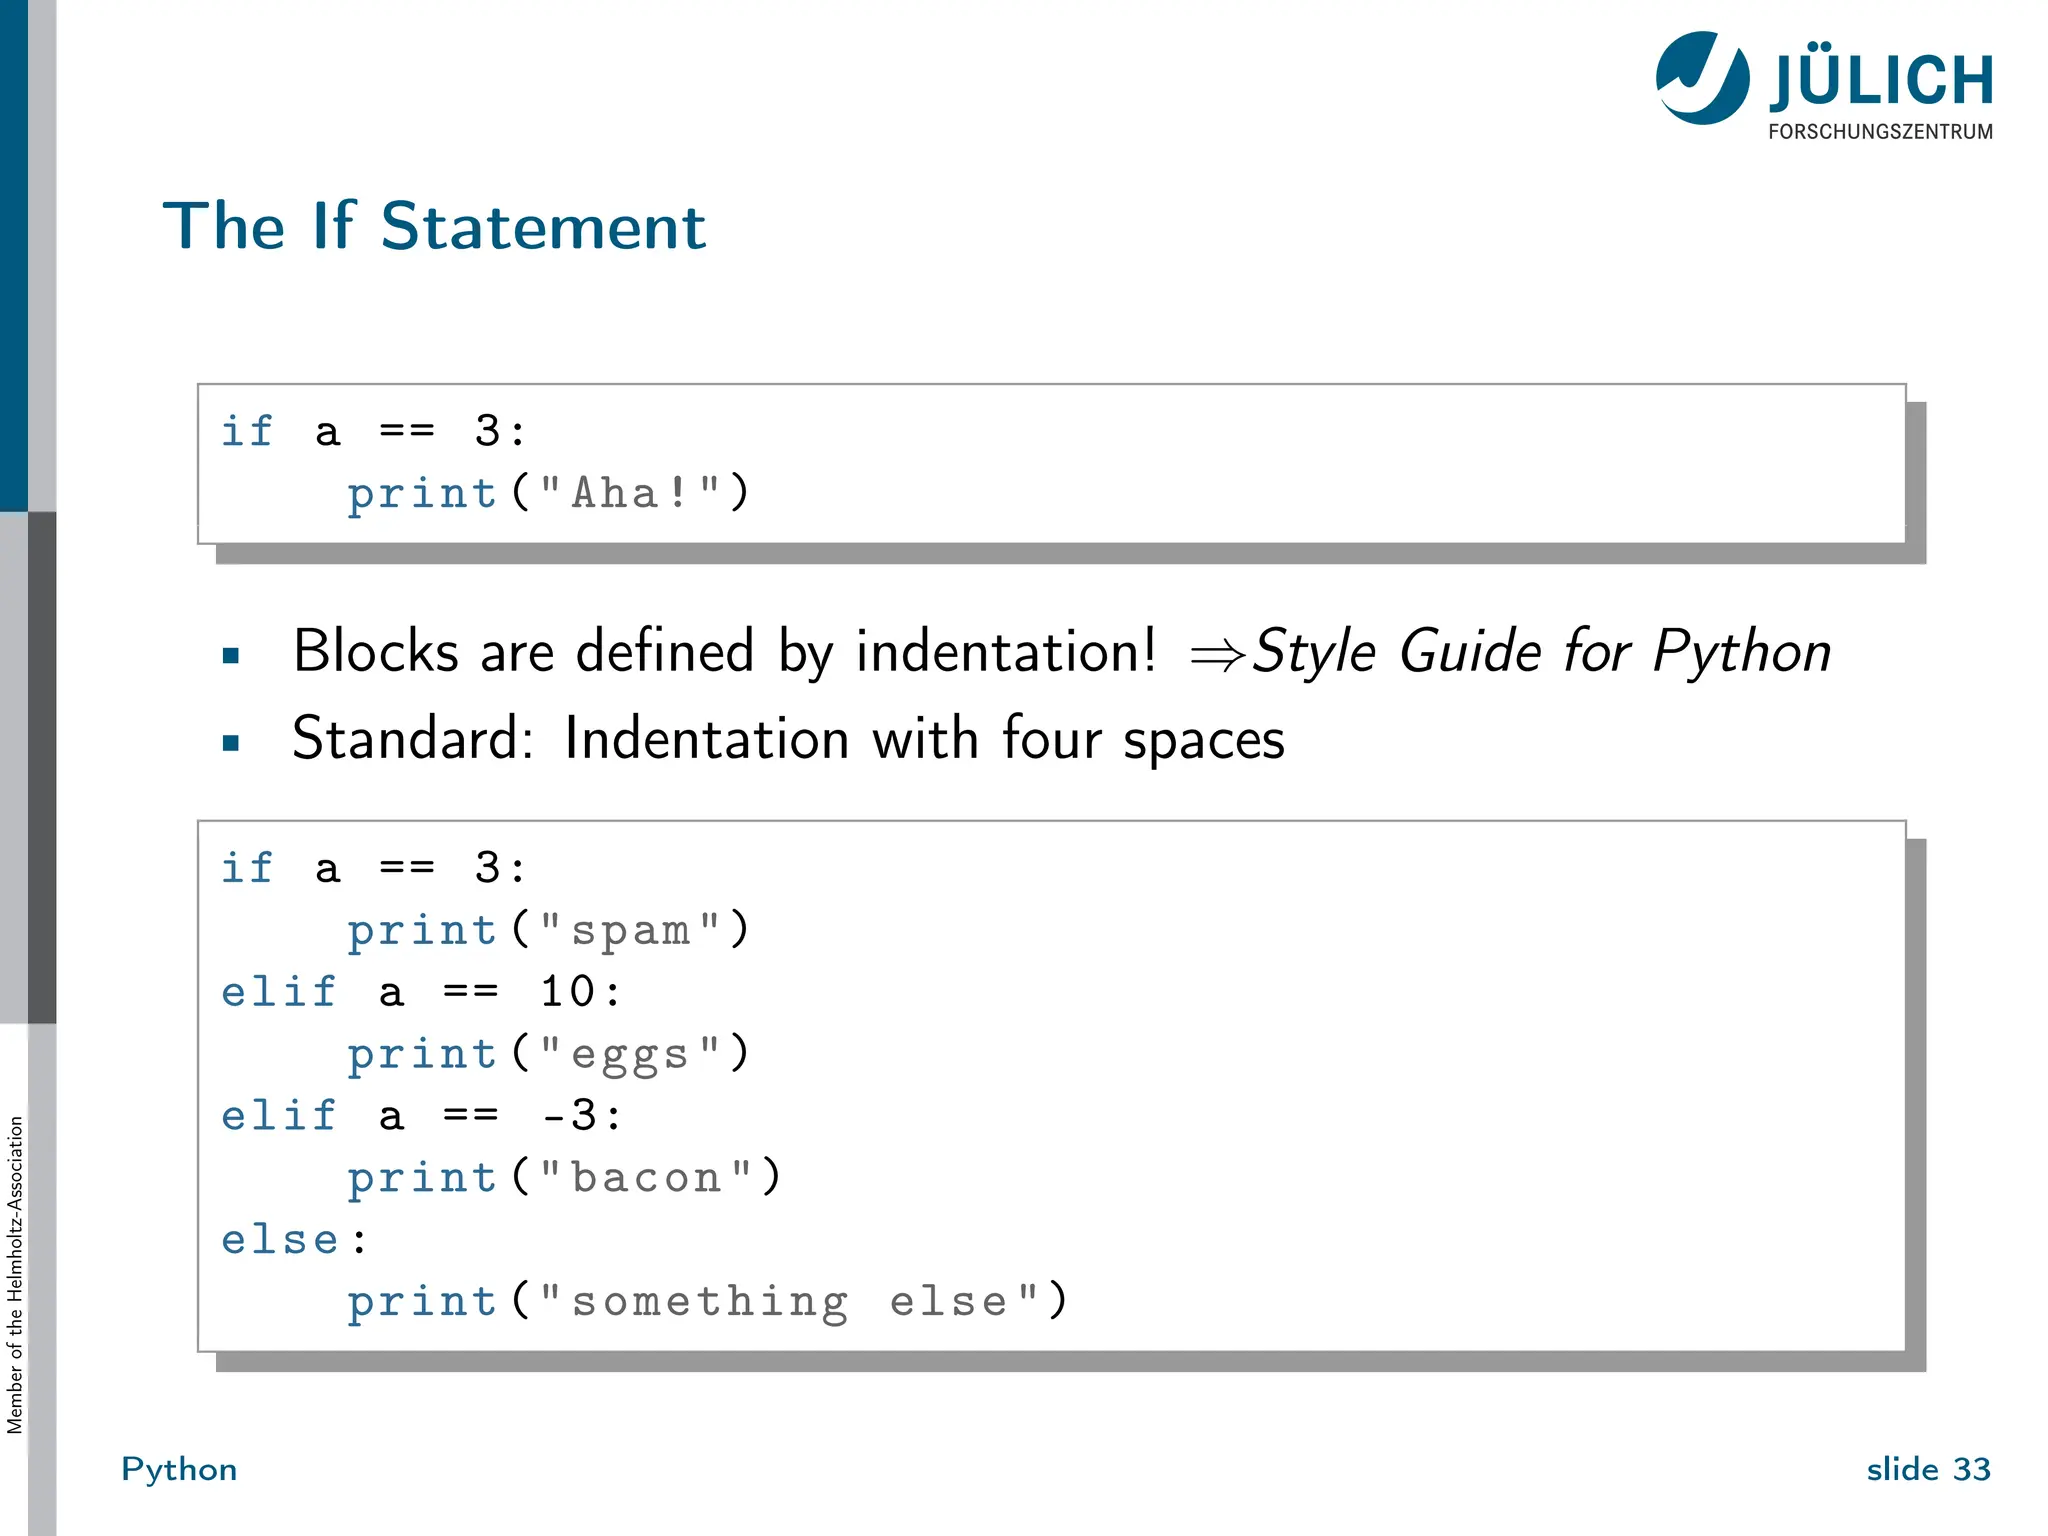Click the Jülich Forschungszentrum logo
This screenshot has width=2048, height=1536.
click(x=1824, y=86)
